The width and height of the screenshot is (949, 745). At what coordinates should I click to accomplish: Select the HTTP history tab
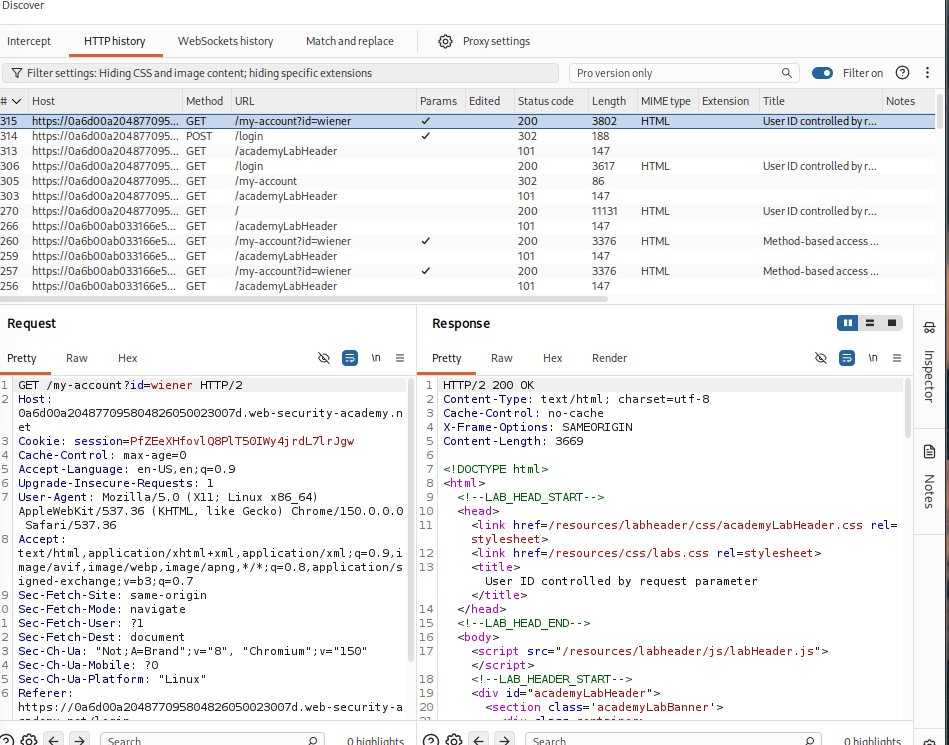coord(114,41)
